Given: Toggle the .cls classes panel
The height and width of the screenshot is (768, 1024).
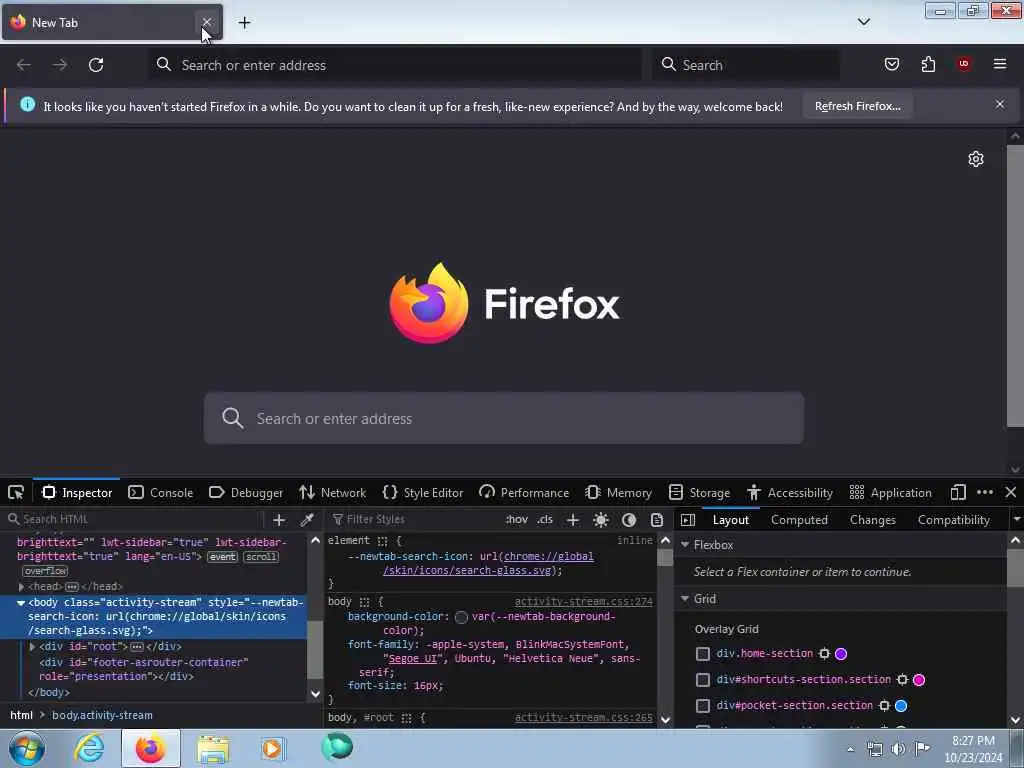Looking at the screenshot, I should (545, 520).
